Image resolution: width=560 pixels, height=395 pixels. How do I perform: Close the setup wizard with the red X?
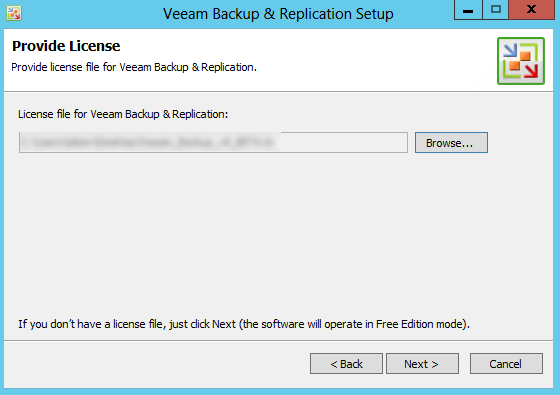point(531,10)
